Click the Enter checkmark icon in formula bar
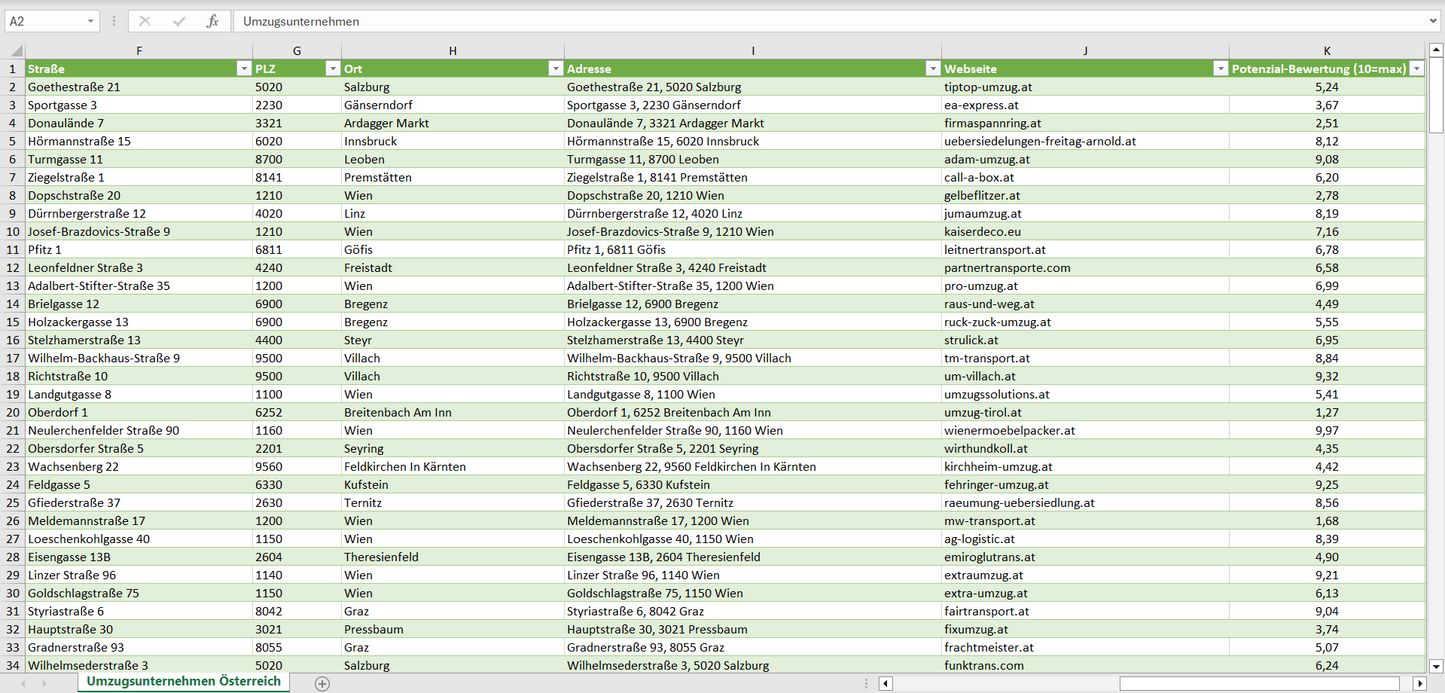The image size is (1445, 693). tap(179, 21)
